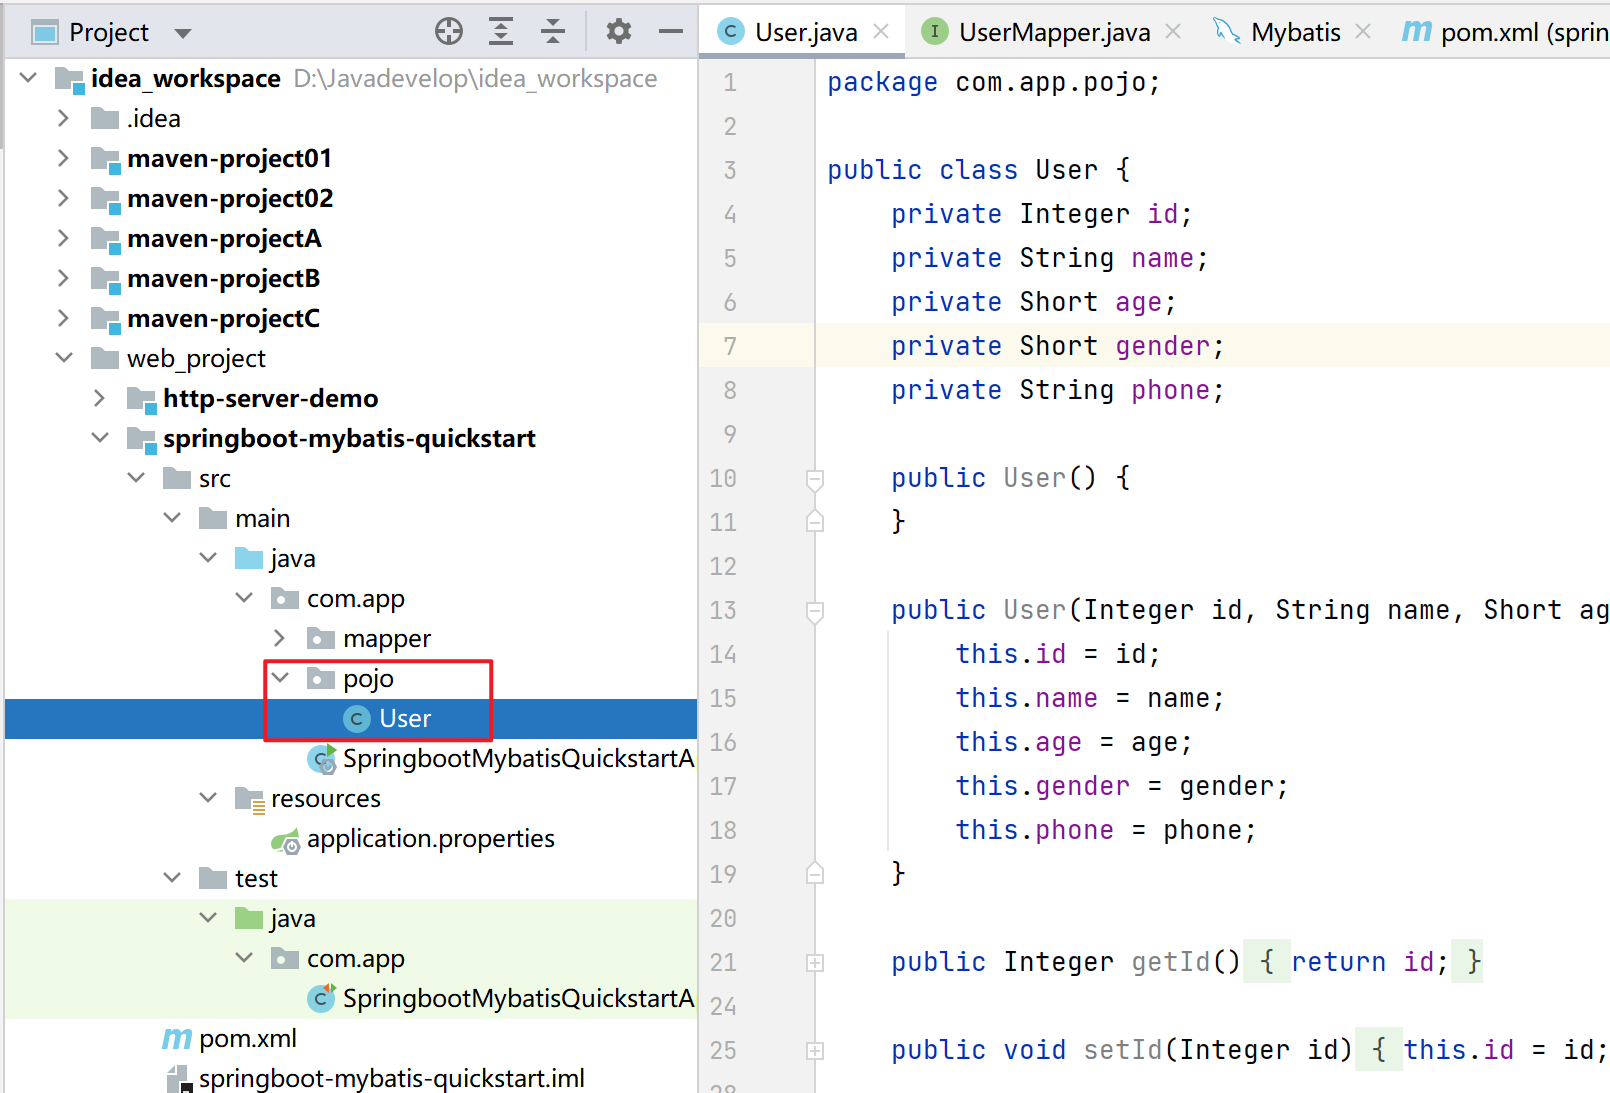Click line number 7 in the gutter
This screenshot has height=1093, width=1610.
[x=730, y=346]
